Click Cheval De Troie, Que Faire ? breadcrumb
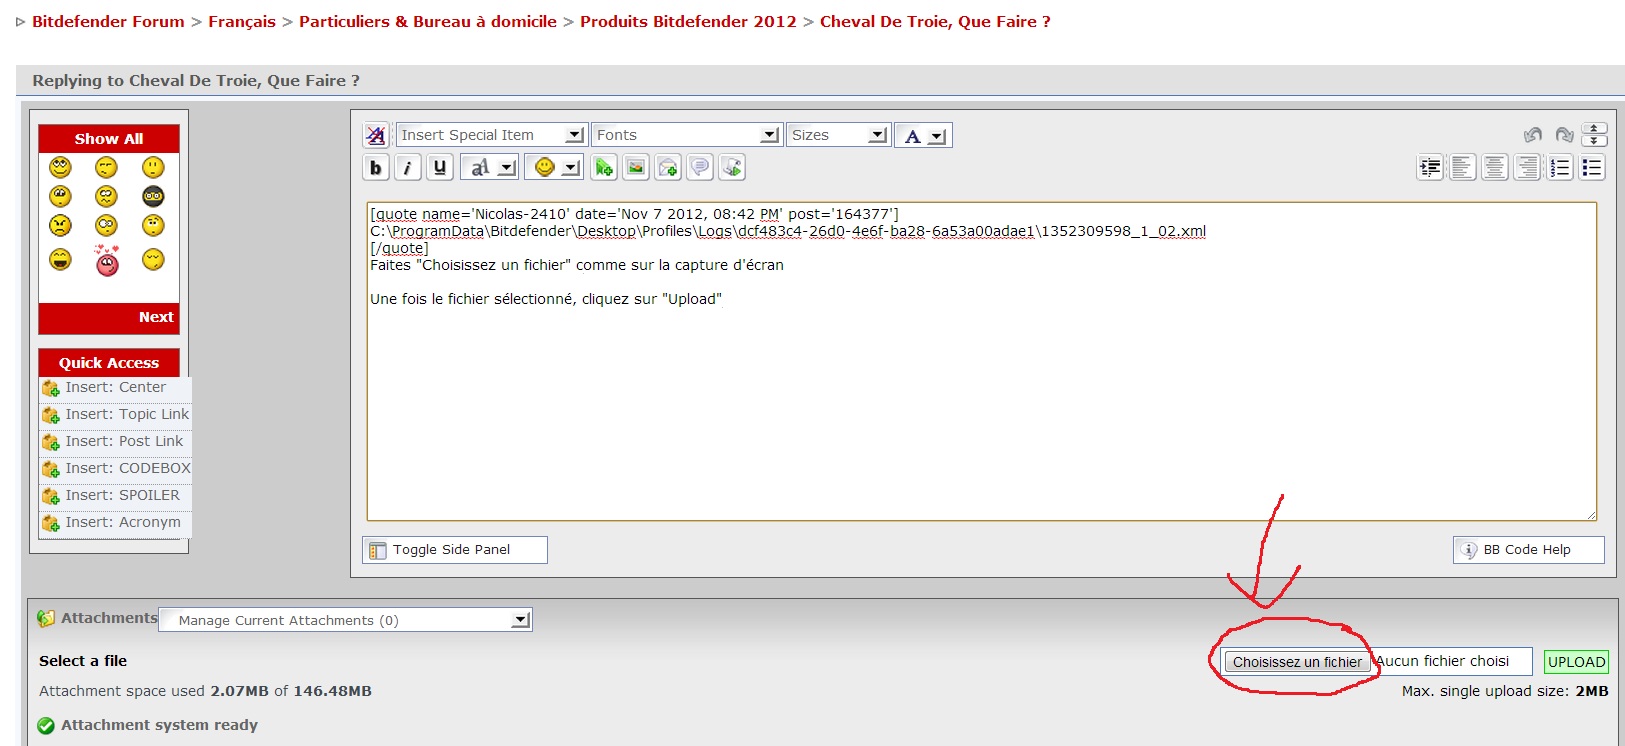This screenshot has width=1625, height=746. [935, 21]
